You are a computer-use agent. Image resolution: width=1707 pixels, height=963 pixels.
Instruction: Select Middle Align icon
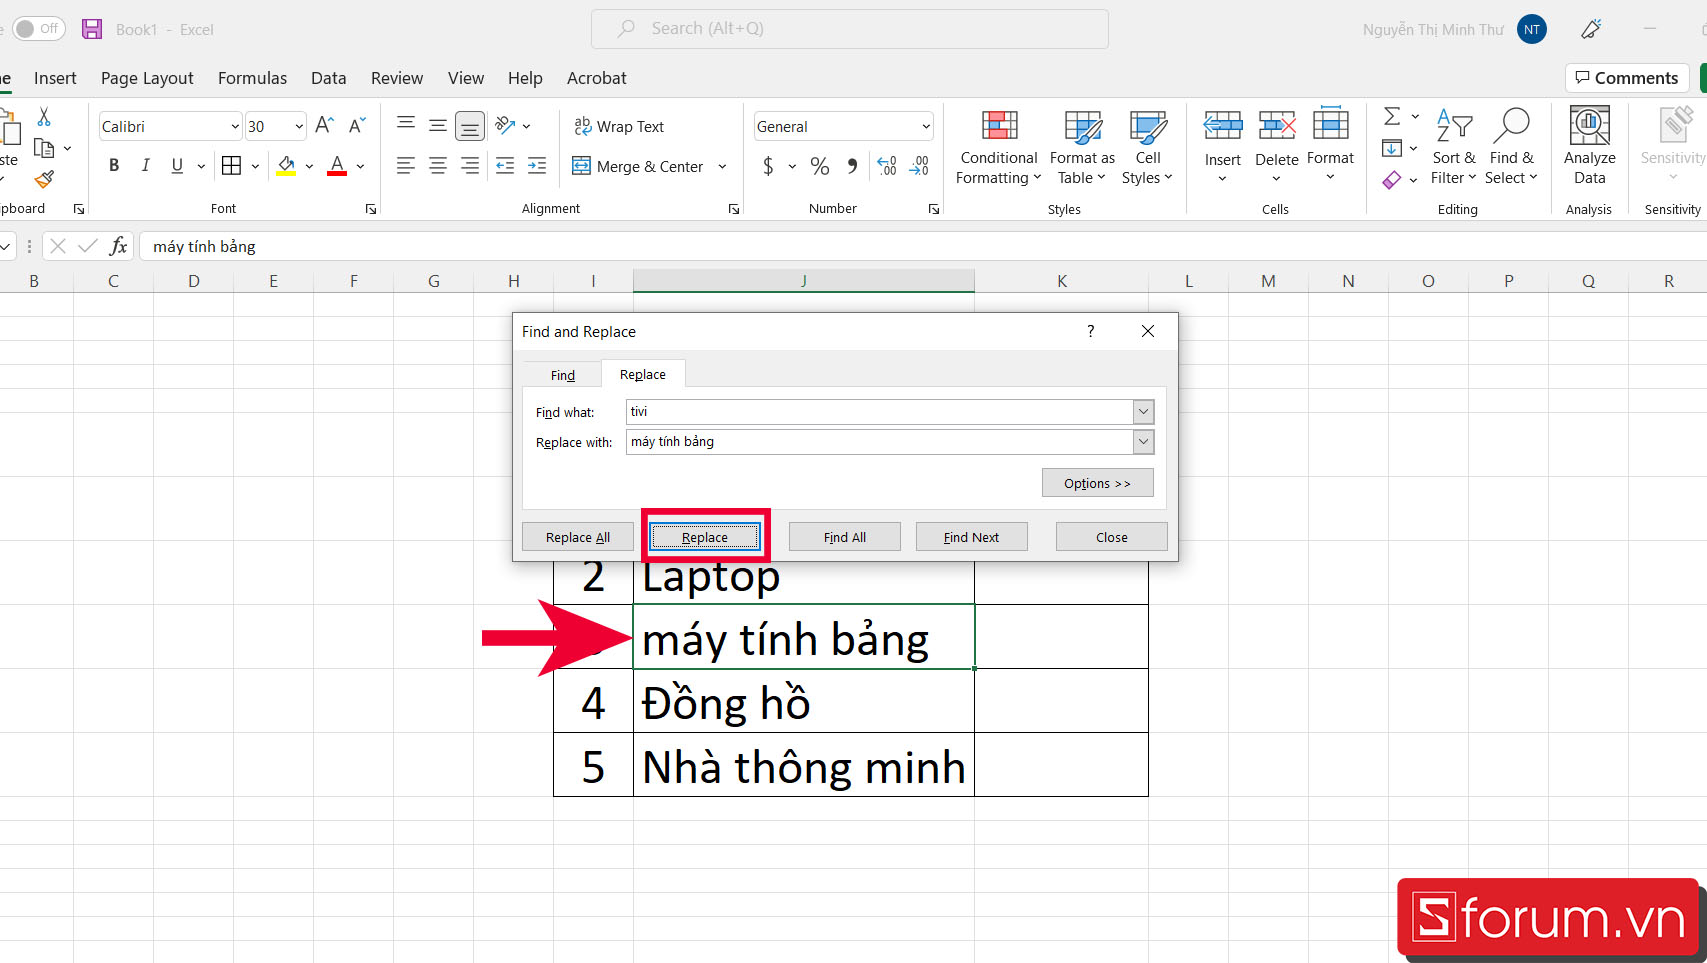pyautogui.click(x=438, y=125)
